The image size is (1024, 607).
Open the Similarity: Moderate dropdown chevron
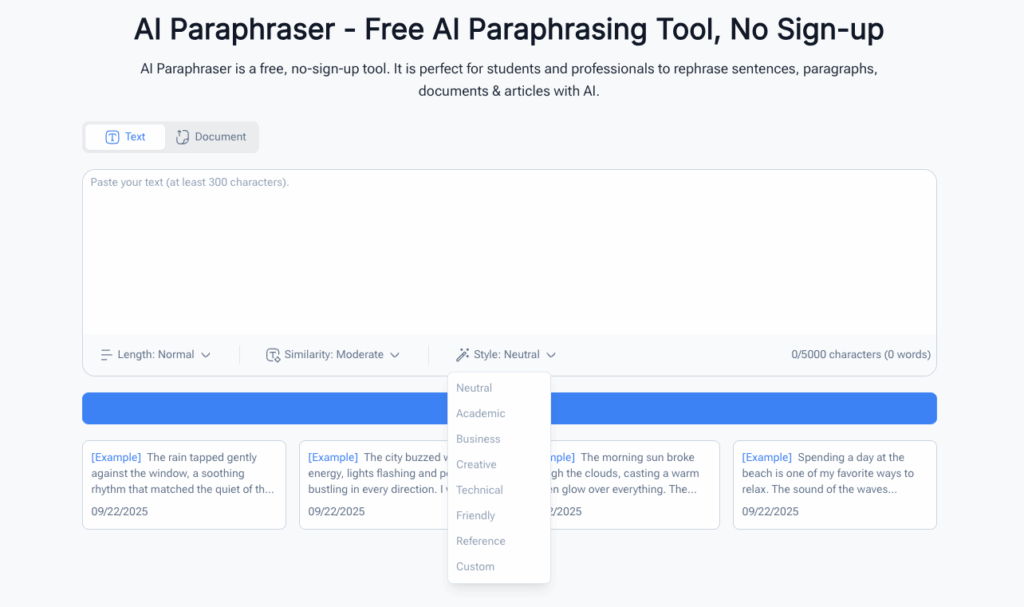395,355
